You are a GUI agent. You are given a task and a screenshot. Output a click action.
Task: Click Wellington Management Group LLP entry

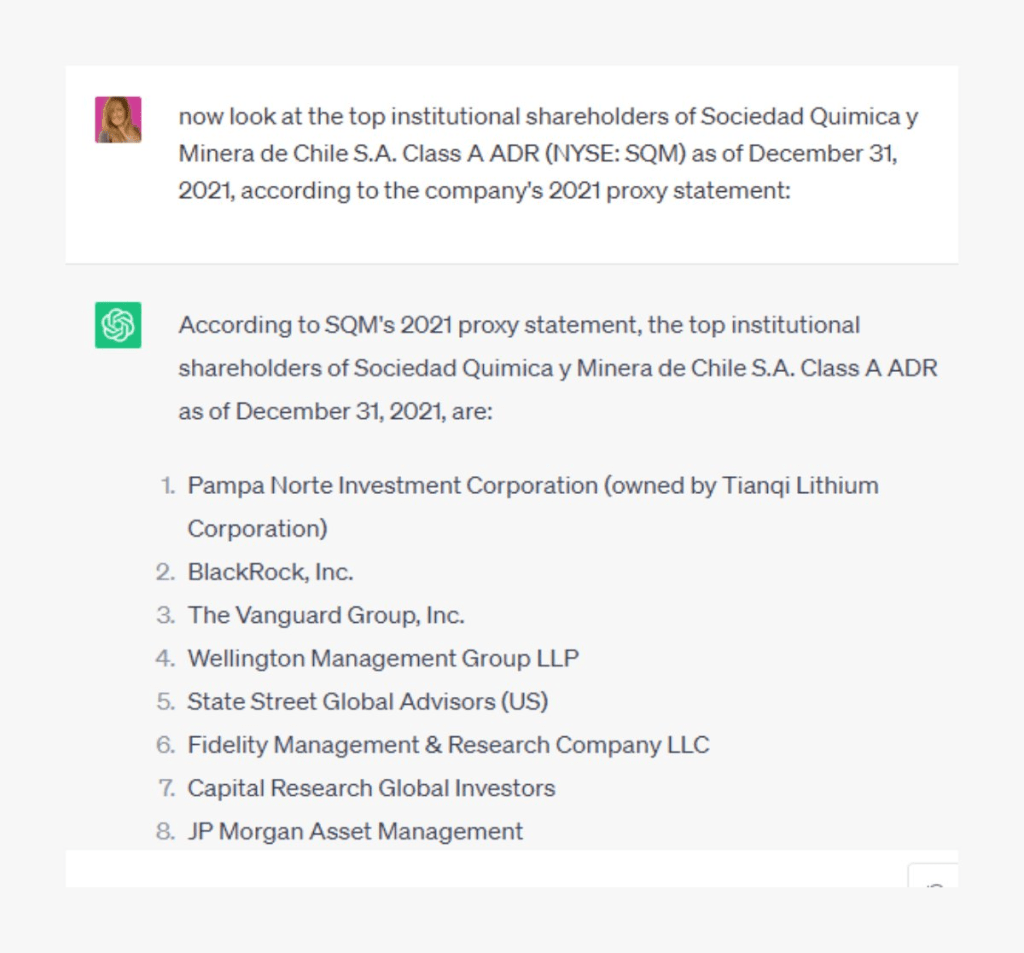point(383,658)
